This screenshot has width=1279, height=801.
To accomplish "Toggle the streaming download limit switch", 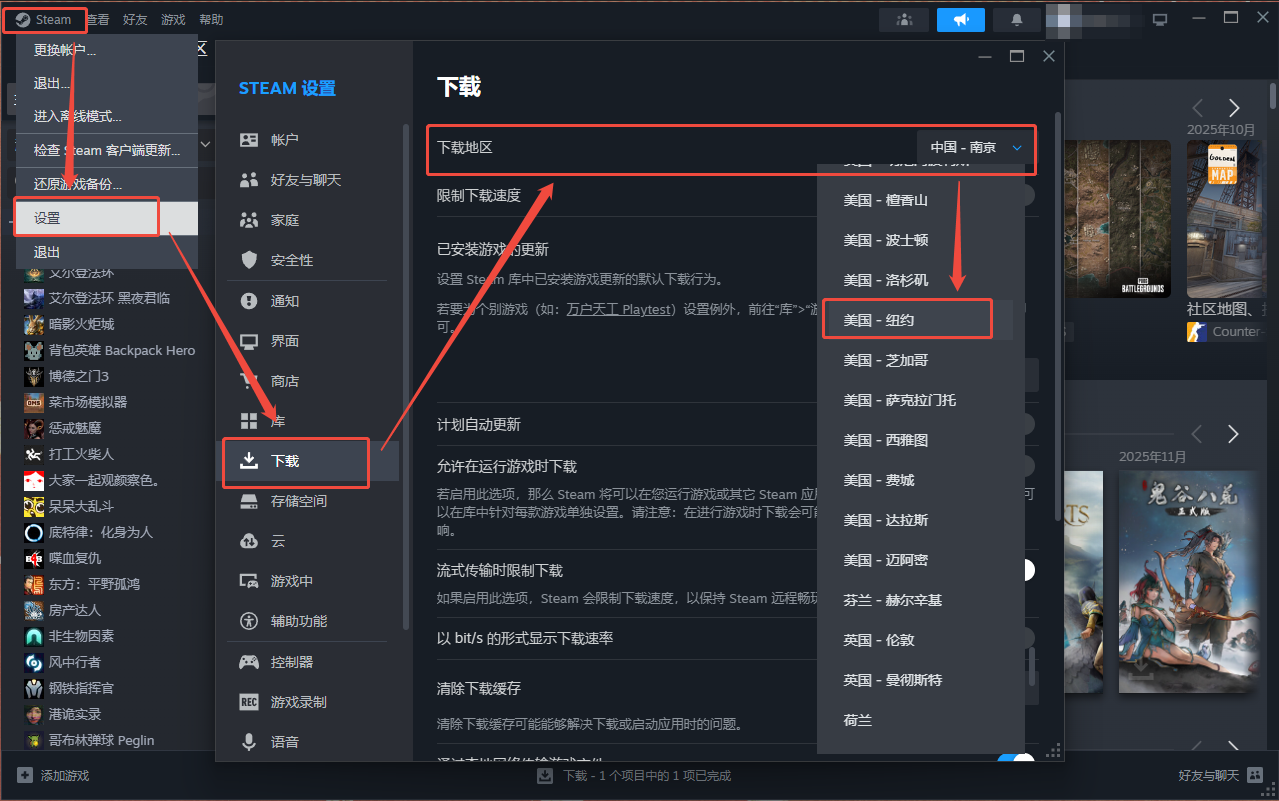I will pyautogui.click(x=1026, y=570).
